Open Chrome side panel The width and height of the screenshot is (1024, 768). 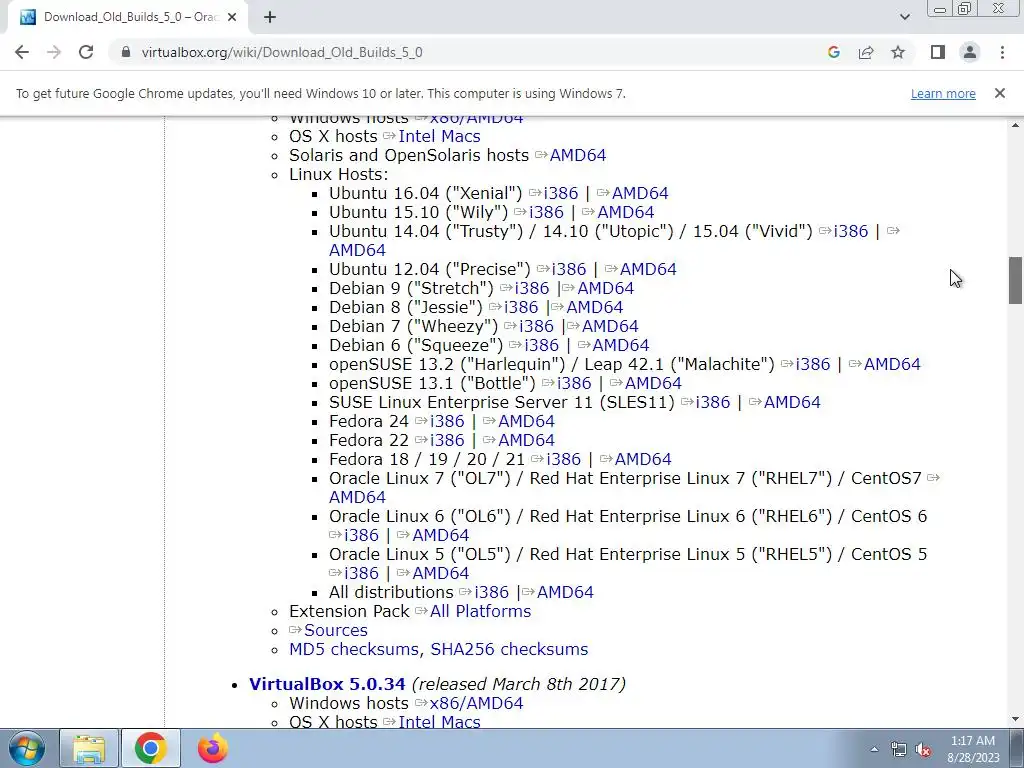pyautogui.click(x=938, y=52)
